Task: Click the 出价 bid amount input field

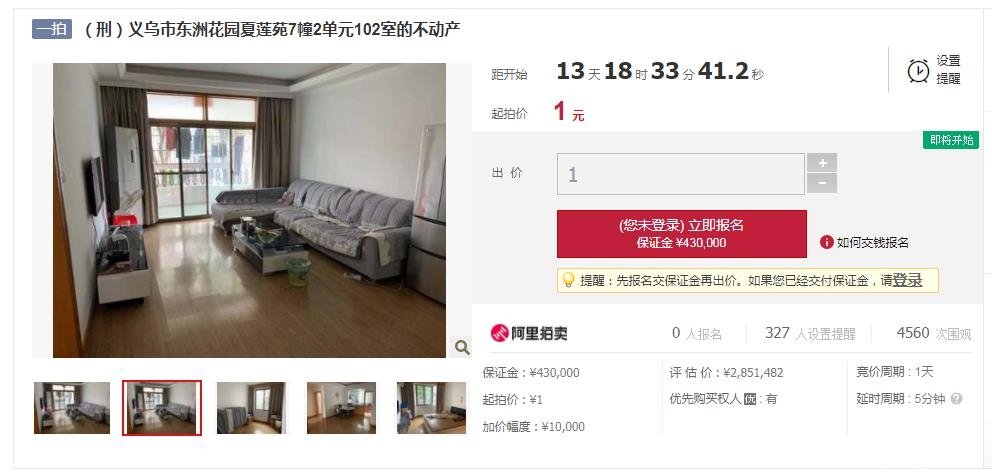Action: point(681,174)
